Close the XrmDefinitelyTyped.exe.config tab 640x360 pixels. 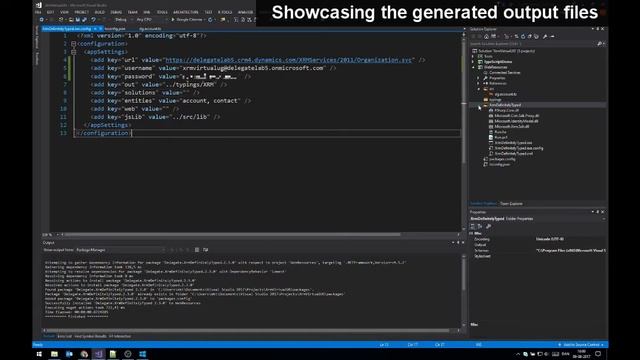click(100, 29)
